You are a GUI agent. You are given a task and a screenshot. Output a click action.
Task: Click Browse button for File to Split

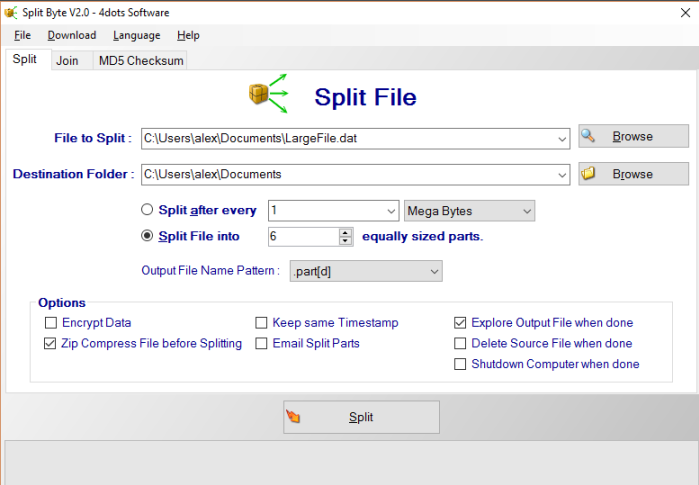pos(633,136)
